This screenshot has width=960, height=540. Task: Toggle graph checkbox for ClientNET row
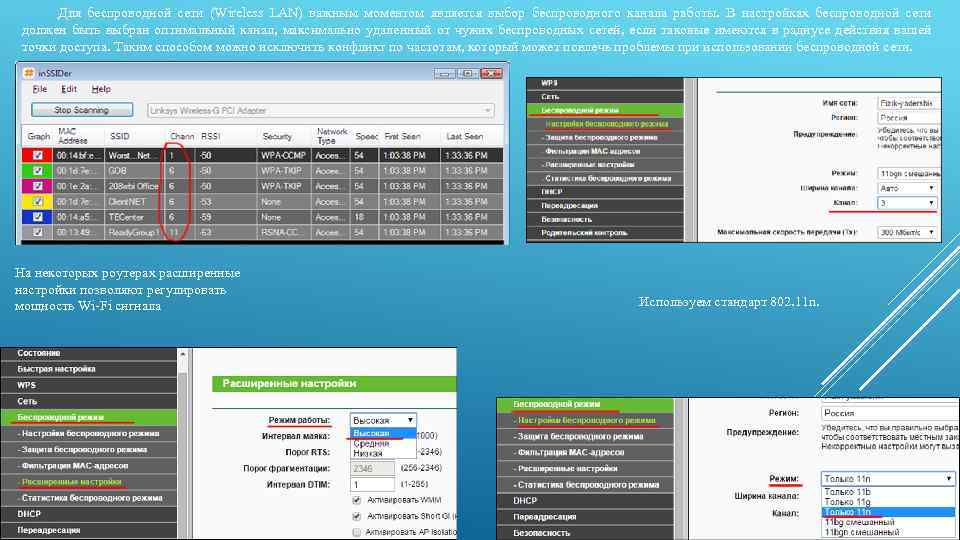pyautogui.click(x=37, y=201)
